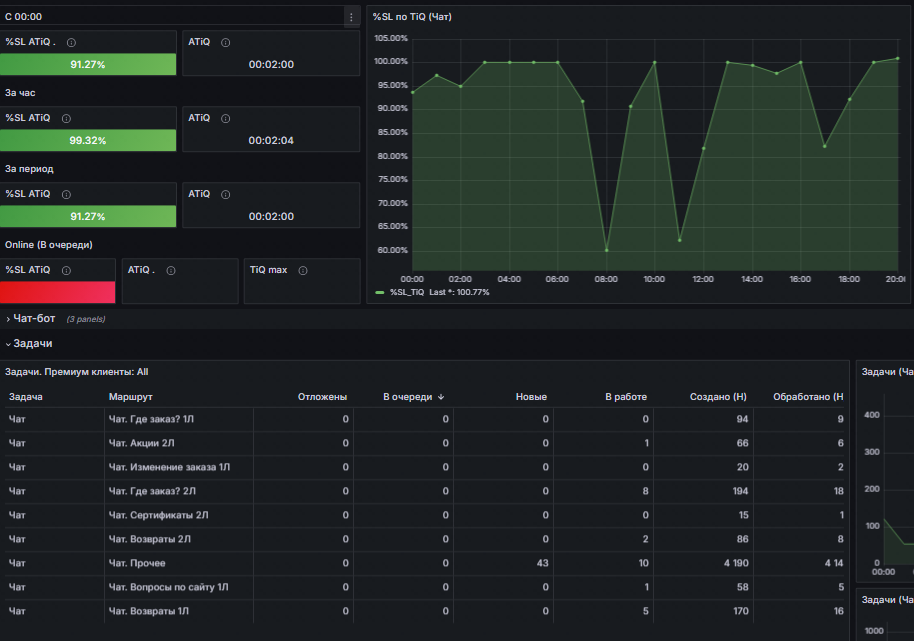The height and width of the screenshot is (641, 914).
Task: Click info icon next to ATiQ 00:02:04
Action: [x=226, y=118]
